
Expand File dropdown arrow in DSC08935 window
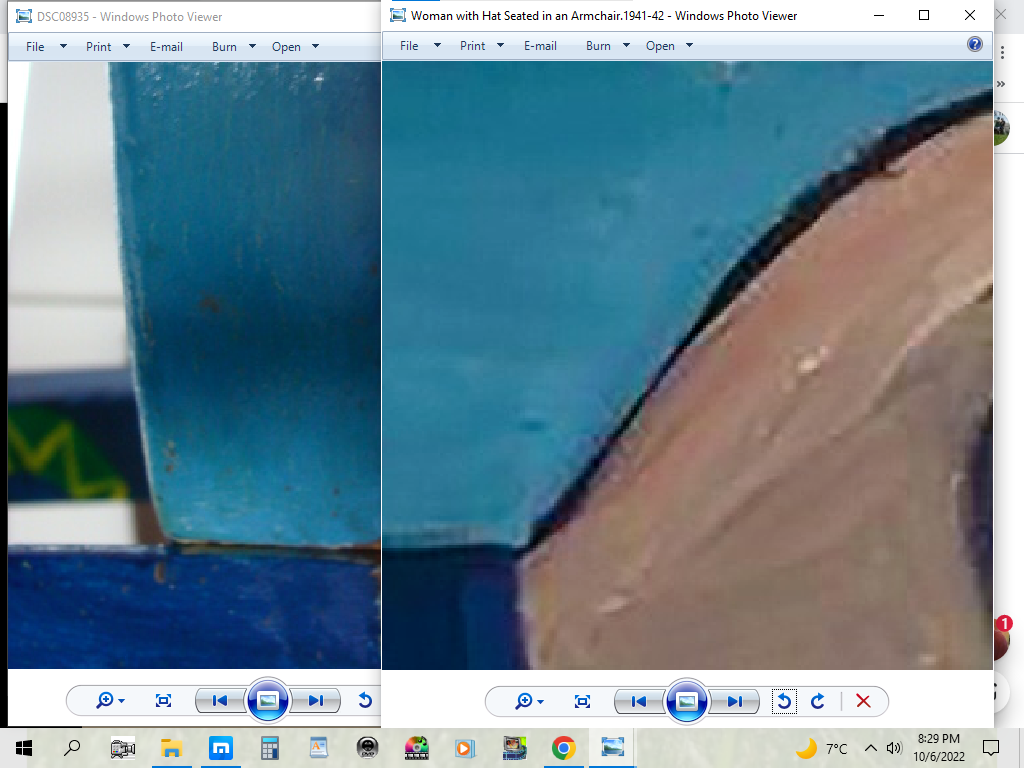coord(63,46)
